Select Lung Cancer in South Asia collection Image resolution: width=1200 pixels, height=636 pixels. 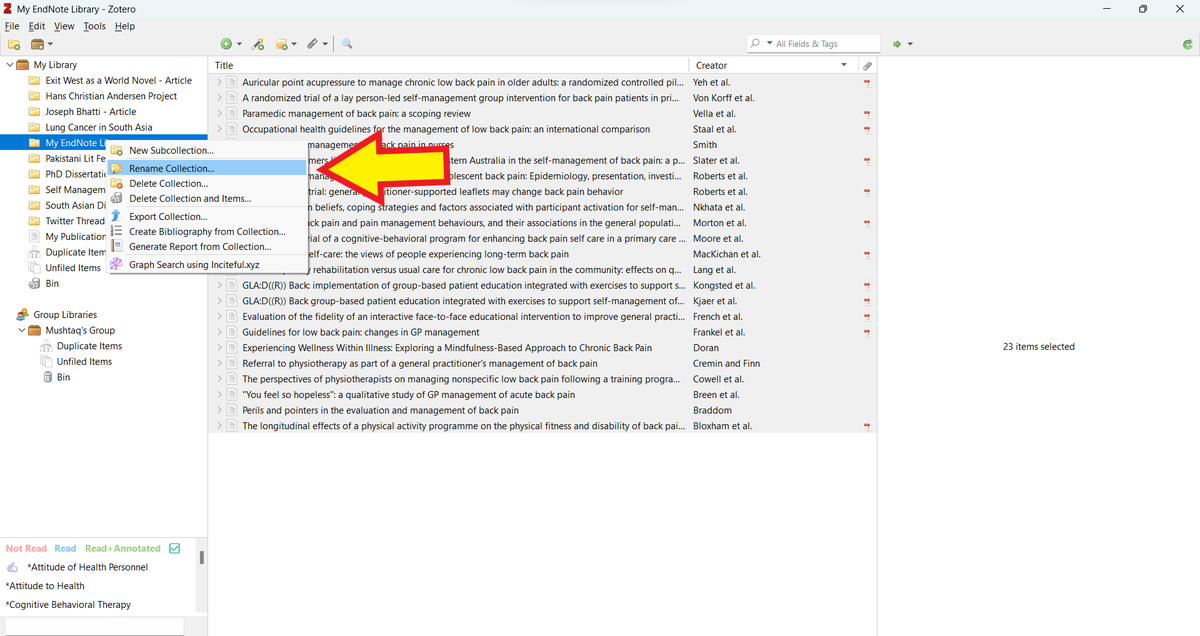point(99,127)
